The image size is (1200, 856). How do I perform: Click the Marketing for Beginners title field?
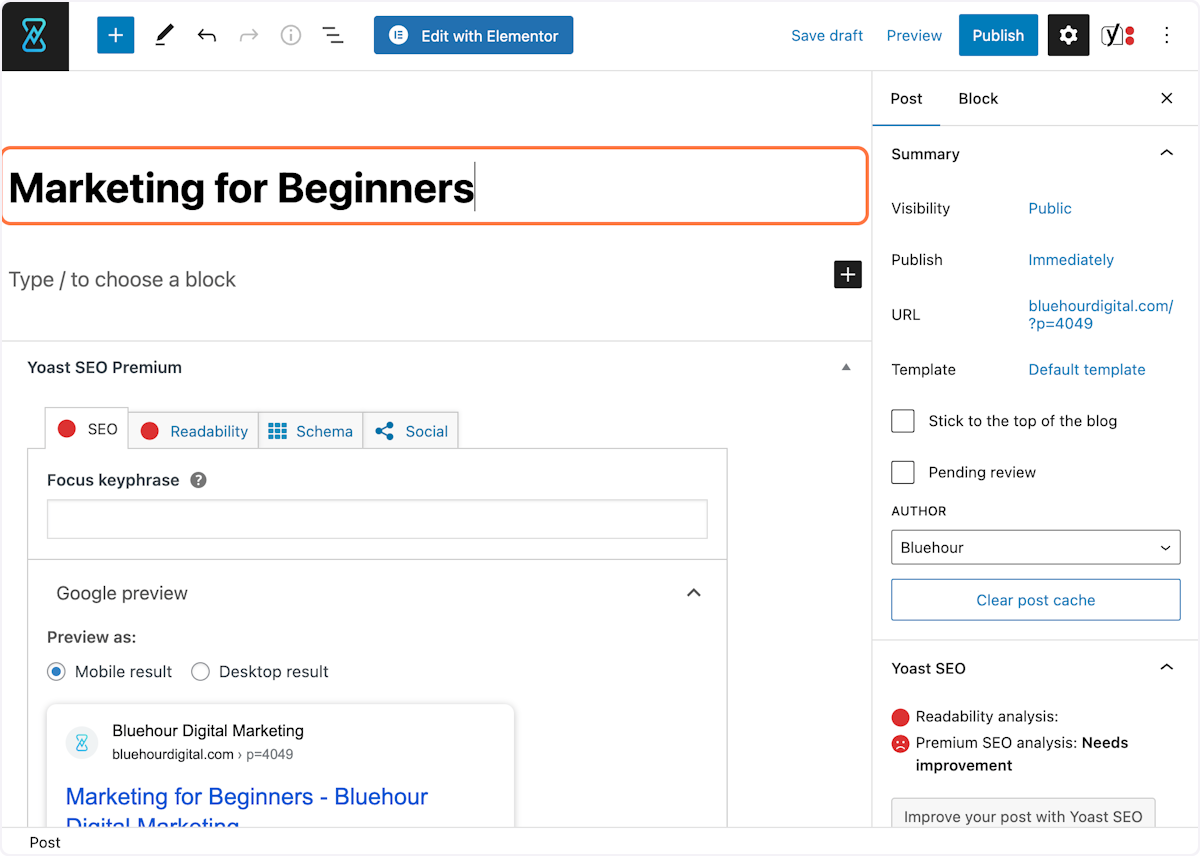coord(434,186)
